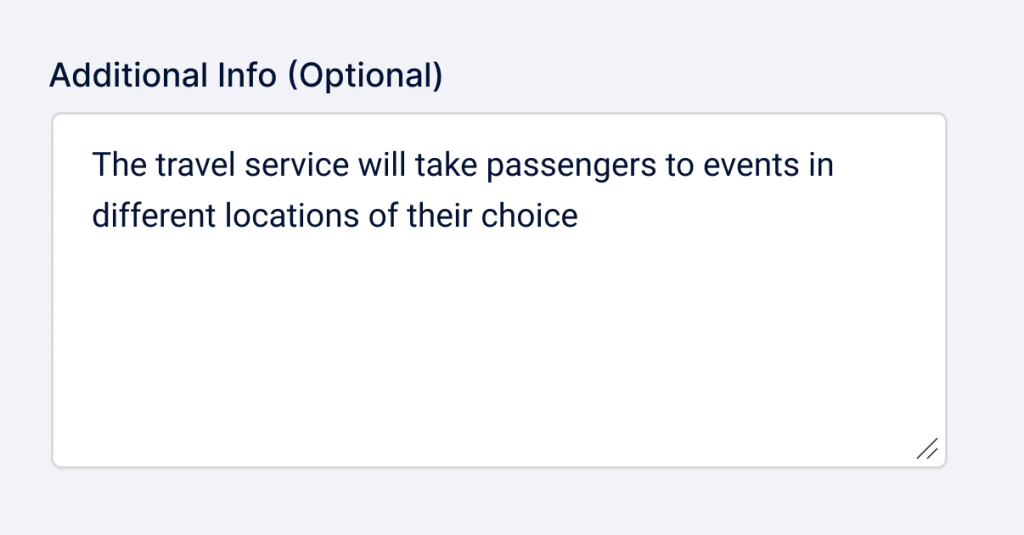Image resolution: width=1024 pixels, height=535 pixels.
Task: Place cursor at end of "choice"
Action: pos(579,216)
